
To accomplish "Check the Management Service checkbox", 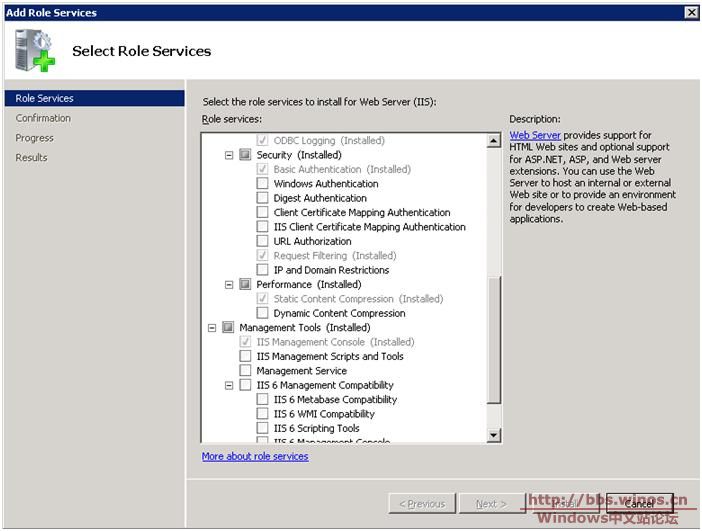I will 245,370.
